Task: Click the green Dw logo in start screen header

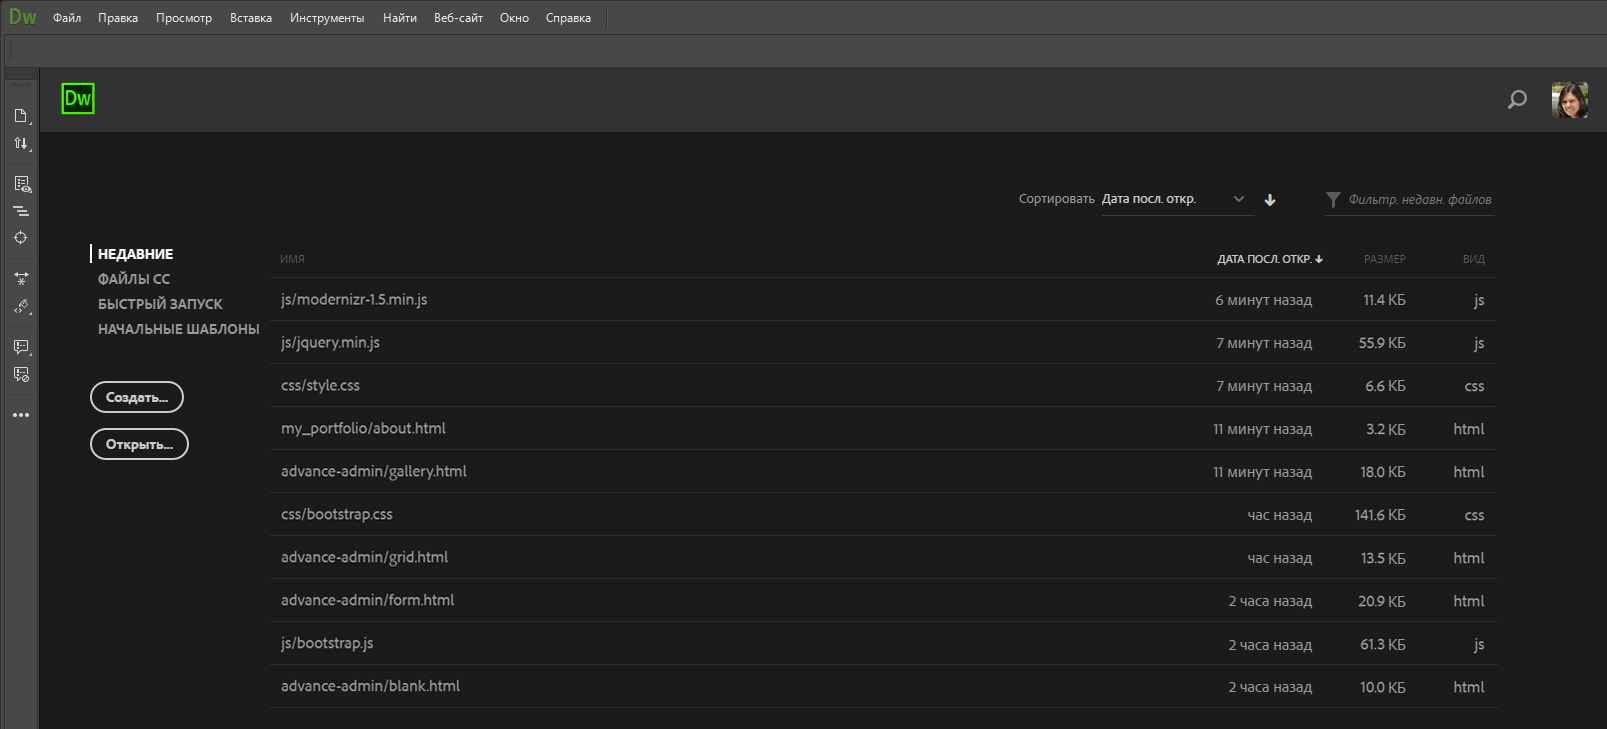Action: click(x=78, y=98)
